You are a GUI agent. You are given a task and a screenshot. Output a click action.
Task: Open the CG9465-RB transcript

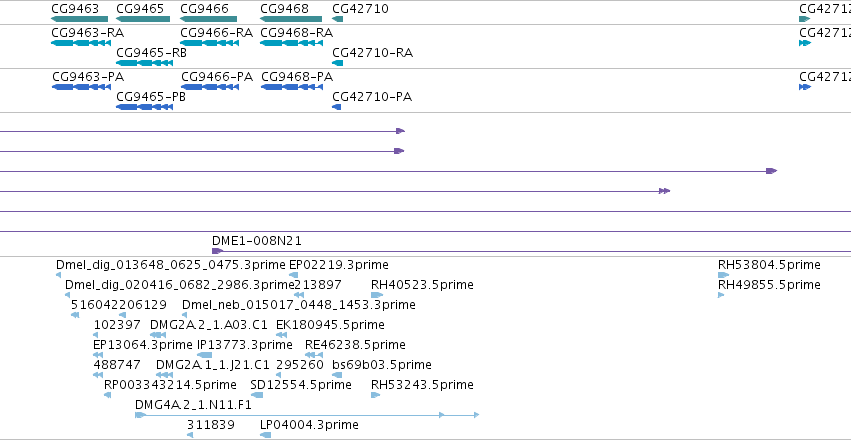(x=144, y=63)
